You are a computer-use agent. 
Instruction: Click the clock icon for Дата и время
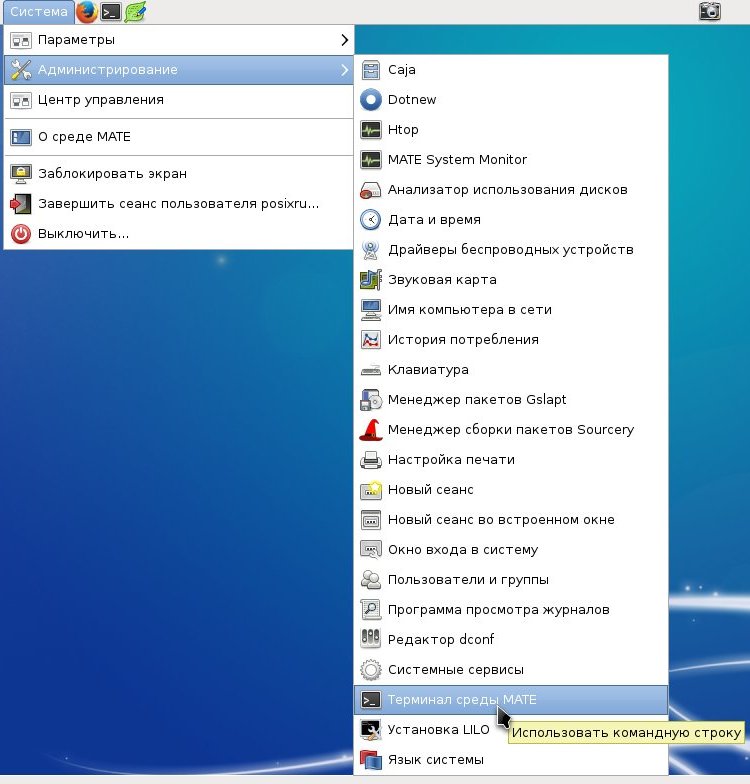pos(370,220)
